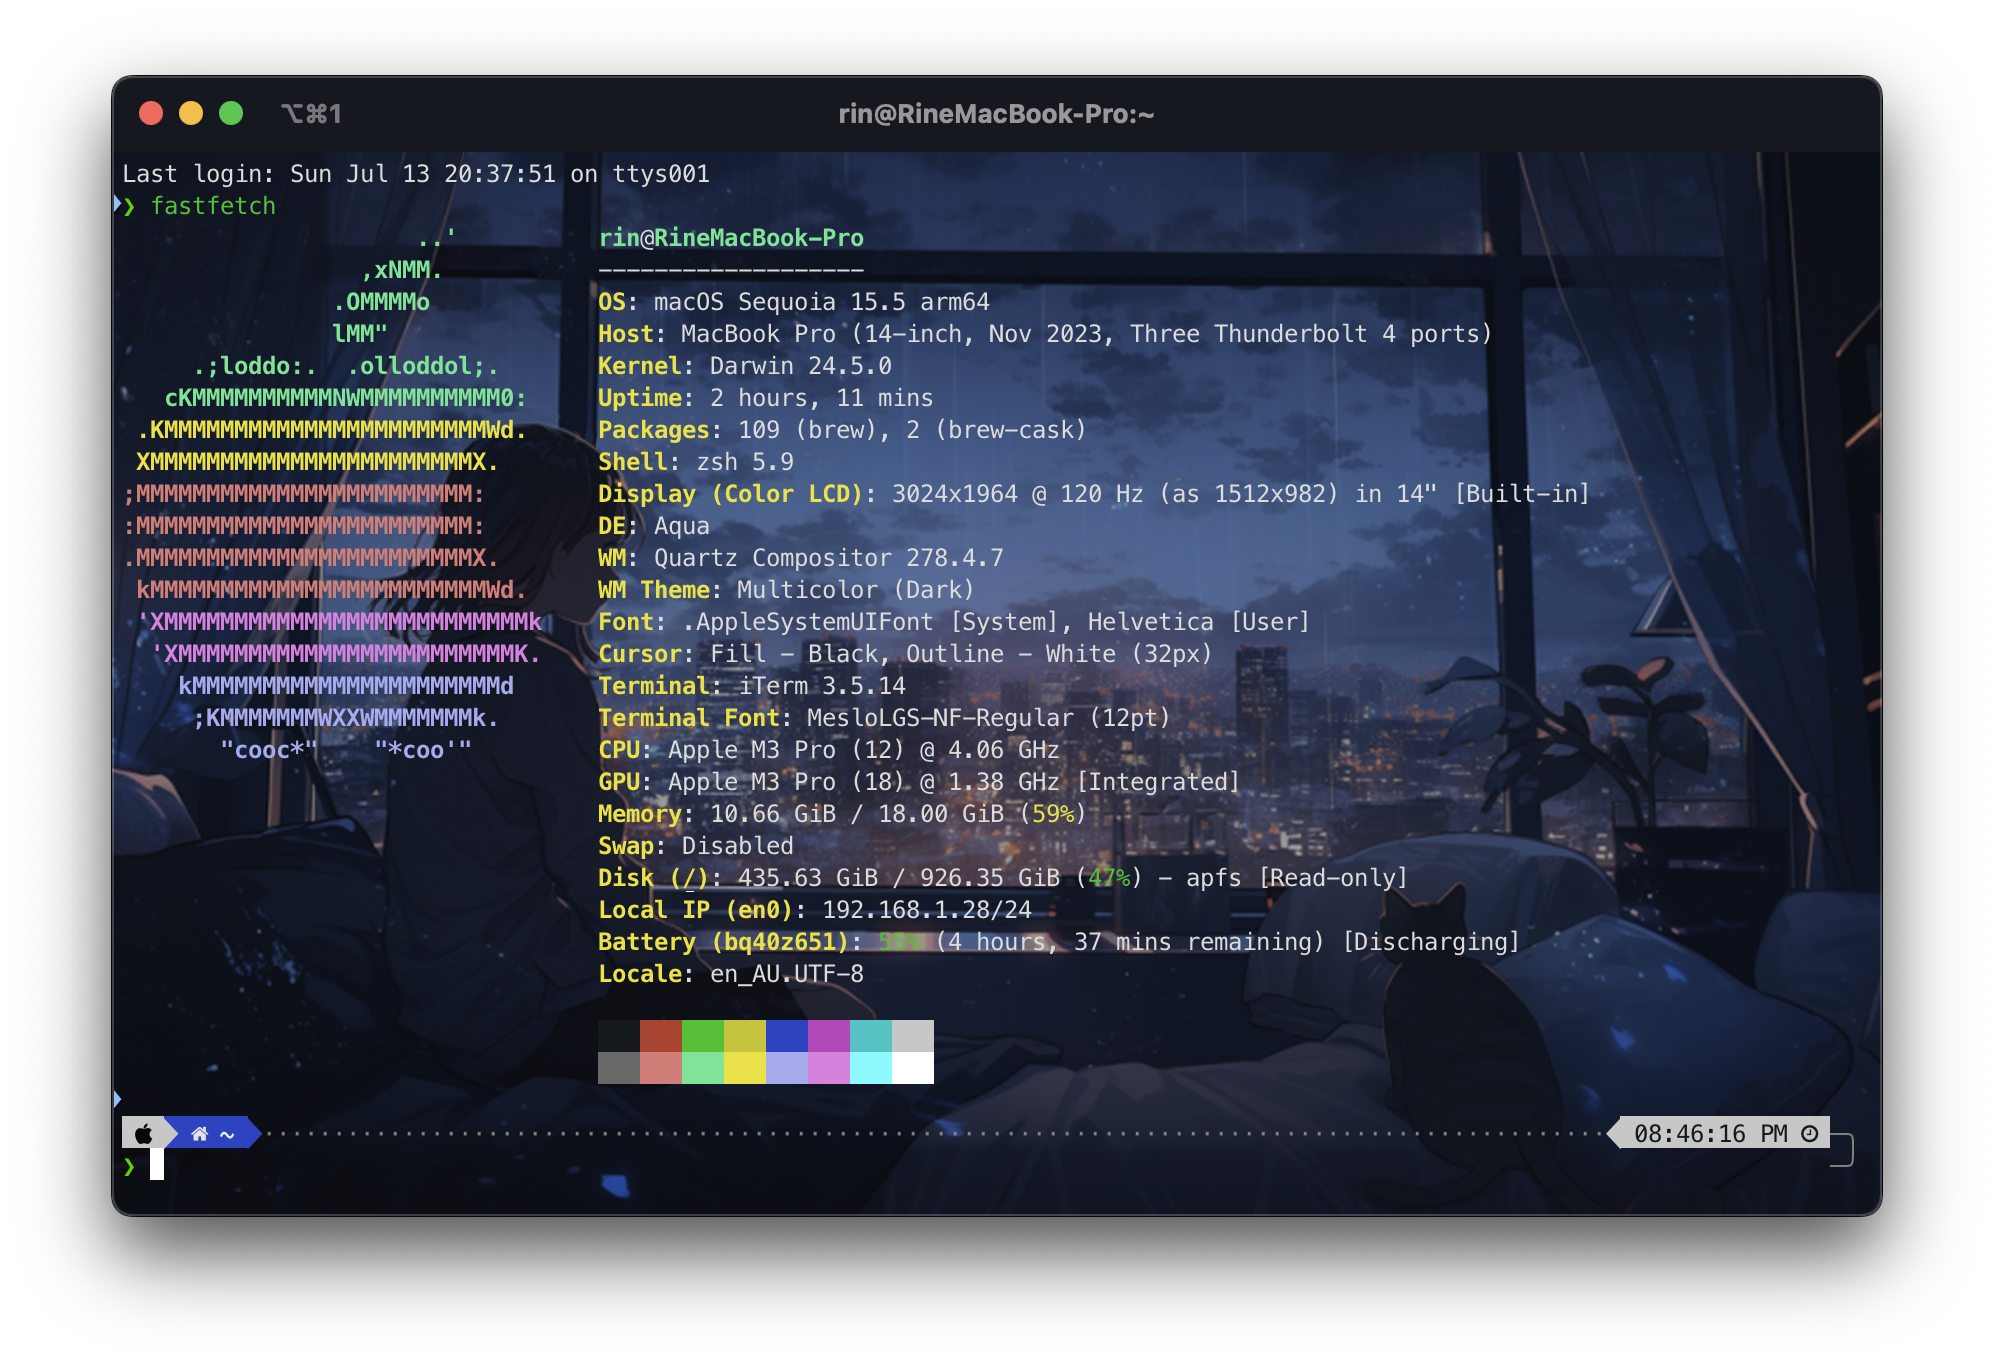The height and width of the screenshot is (1364, 1994).
Task: Click the bright cyan color block
Action: click(870, 1068)
